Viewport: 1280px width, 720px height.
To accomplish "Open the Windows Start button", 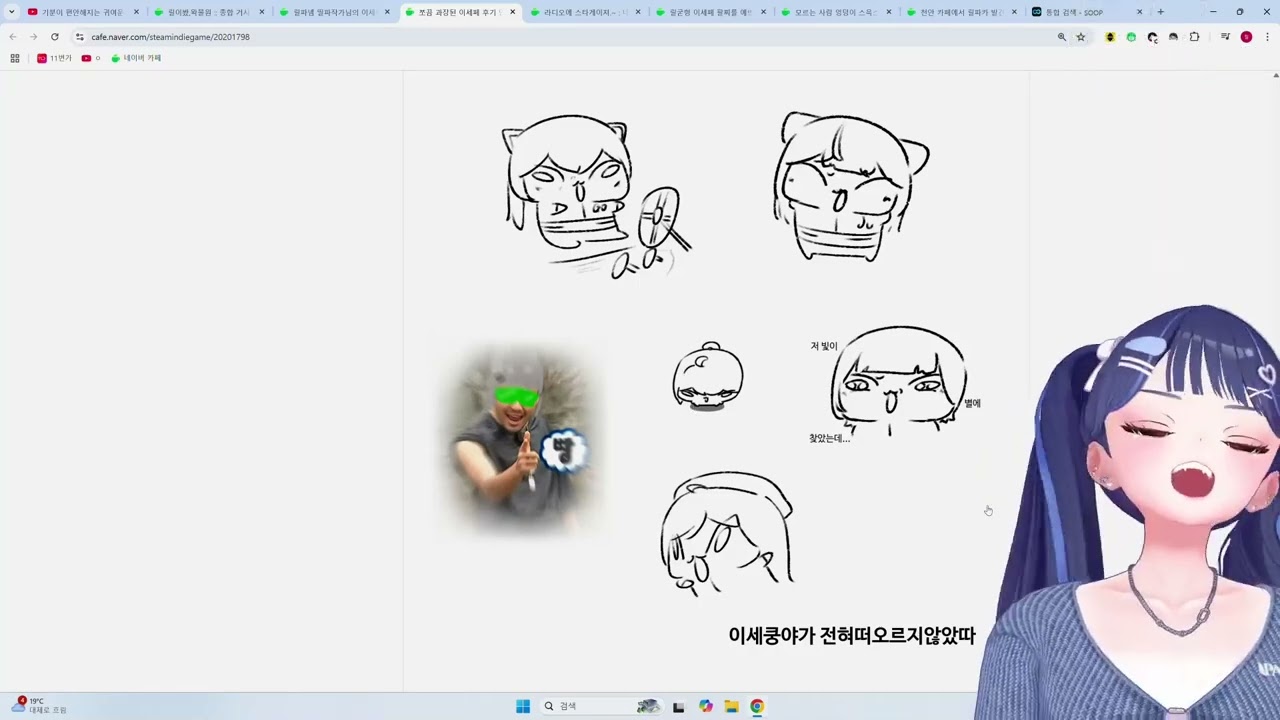I will (x=523, y=706).
